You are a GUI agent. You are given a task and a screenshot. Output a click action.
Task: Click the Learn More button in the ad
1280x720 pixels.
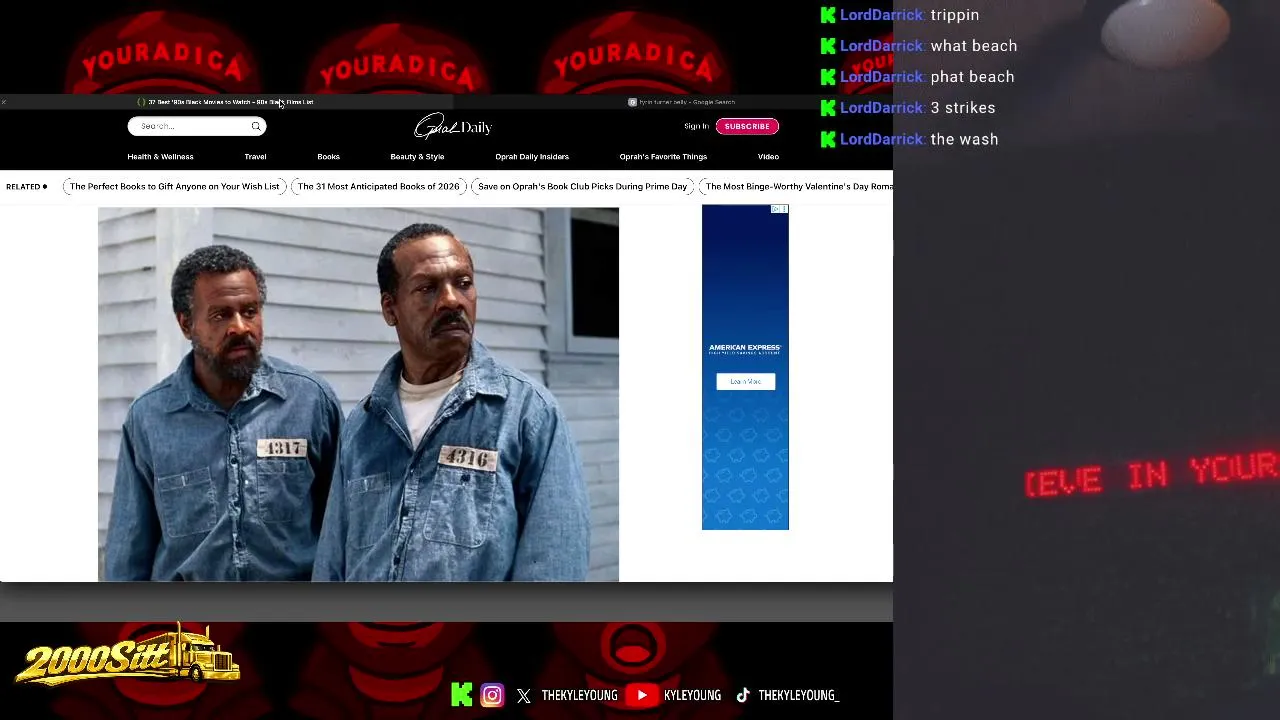point(745,381)
